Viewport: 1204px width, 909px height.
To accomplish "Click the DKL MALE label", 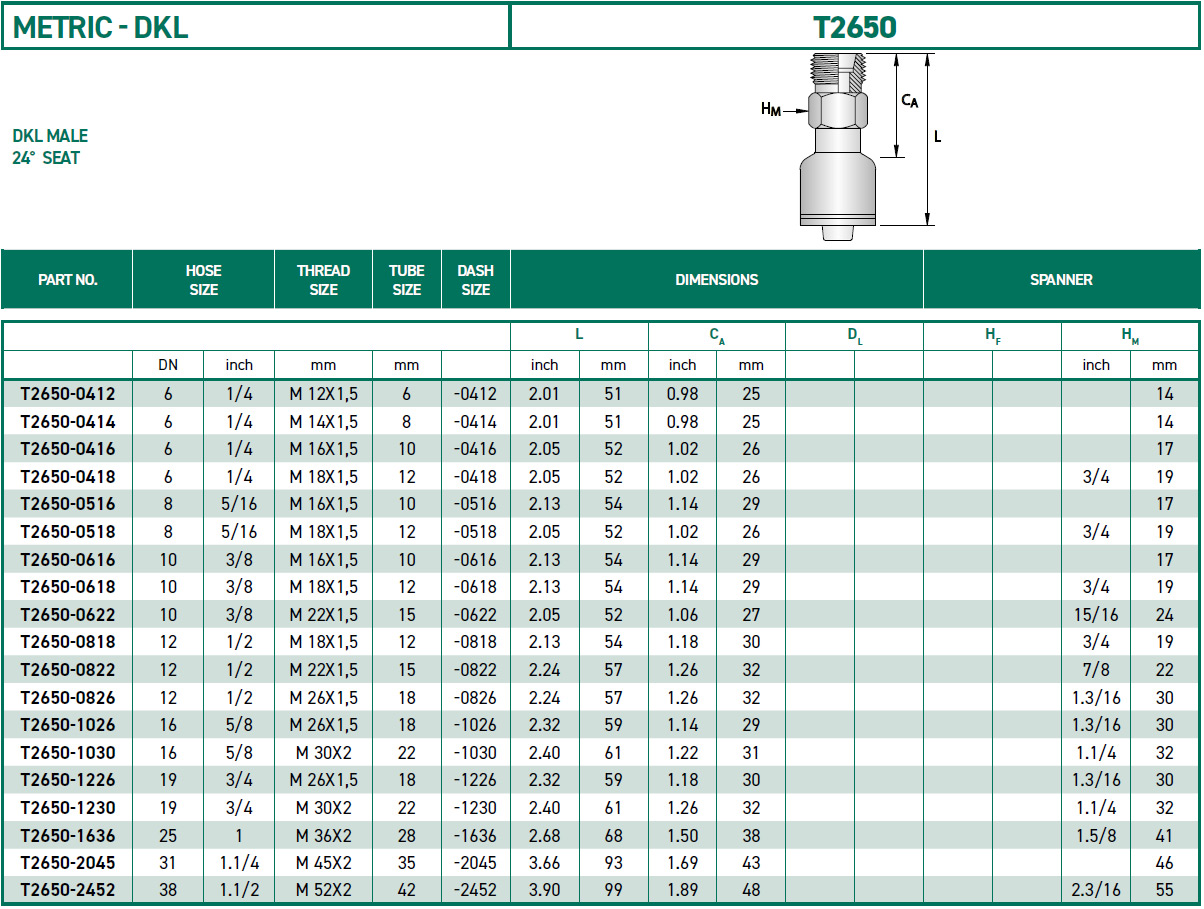I will click(x=50, y=136).
